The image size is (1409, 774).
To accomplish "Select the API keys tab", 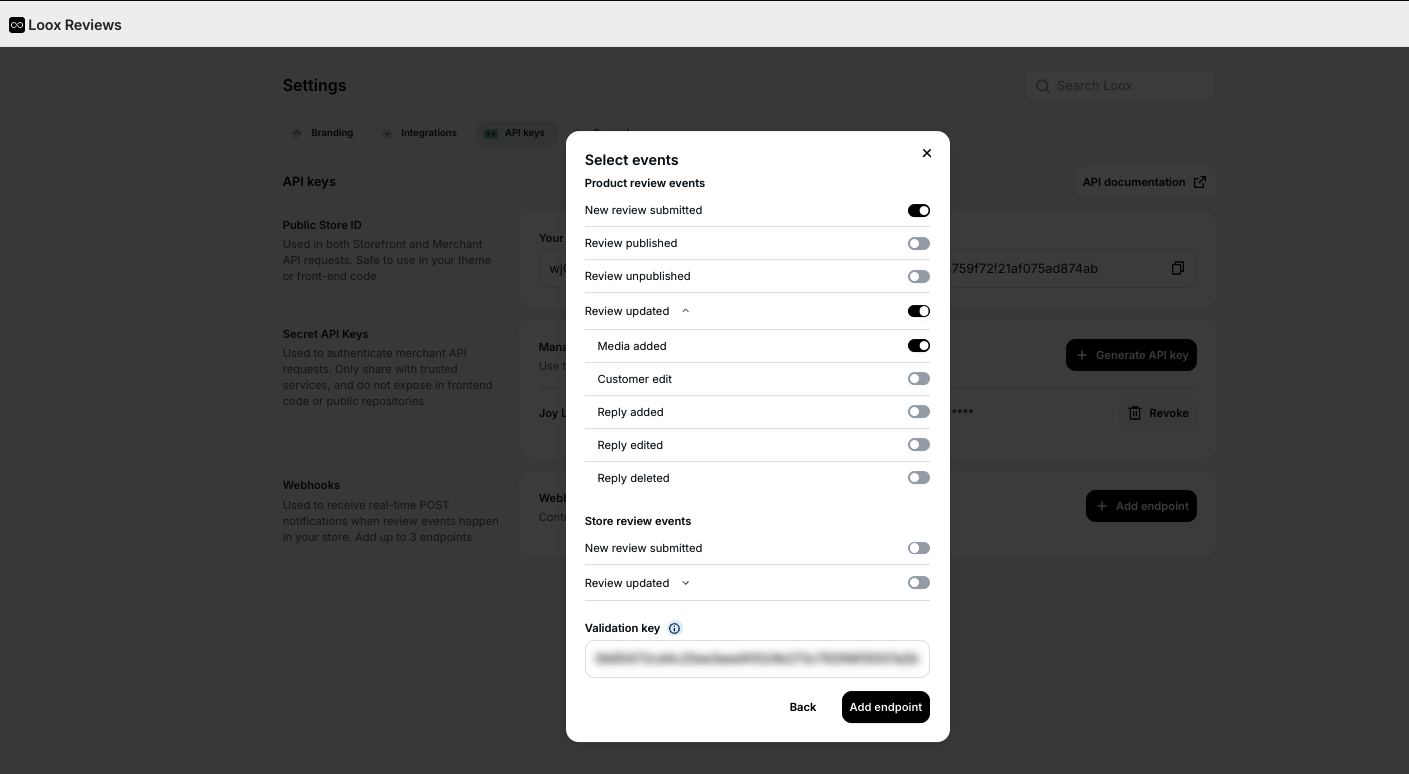I will (516, 133).
